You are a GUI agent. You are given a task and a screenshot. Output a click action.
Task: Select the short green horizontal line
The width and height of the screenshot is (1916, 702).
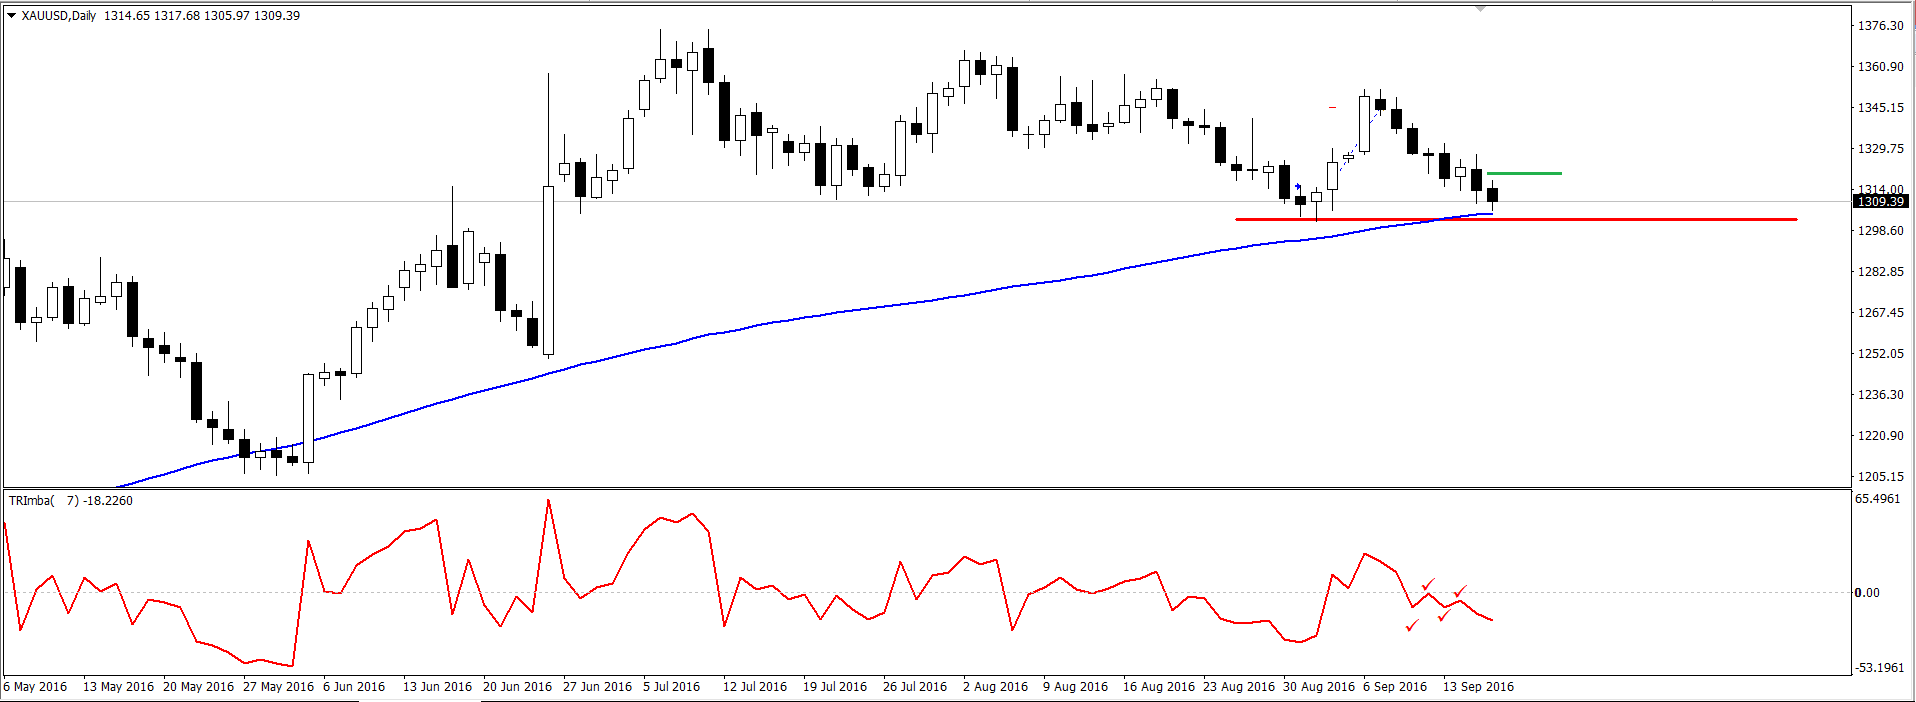pos(1524,174)
